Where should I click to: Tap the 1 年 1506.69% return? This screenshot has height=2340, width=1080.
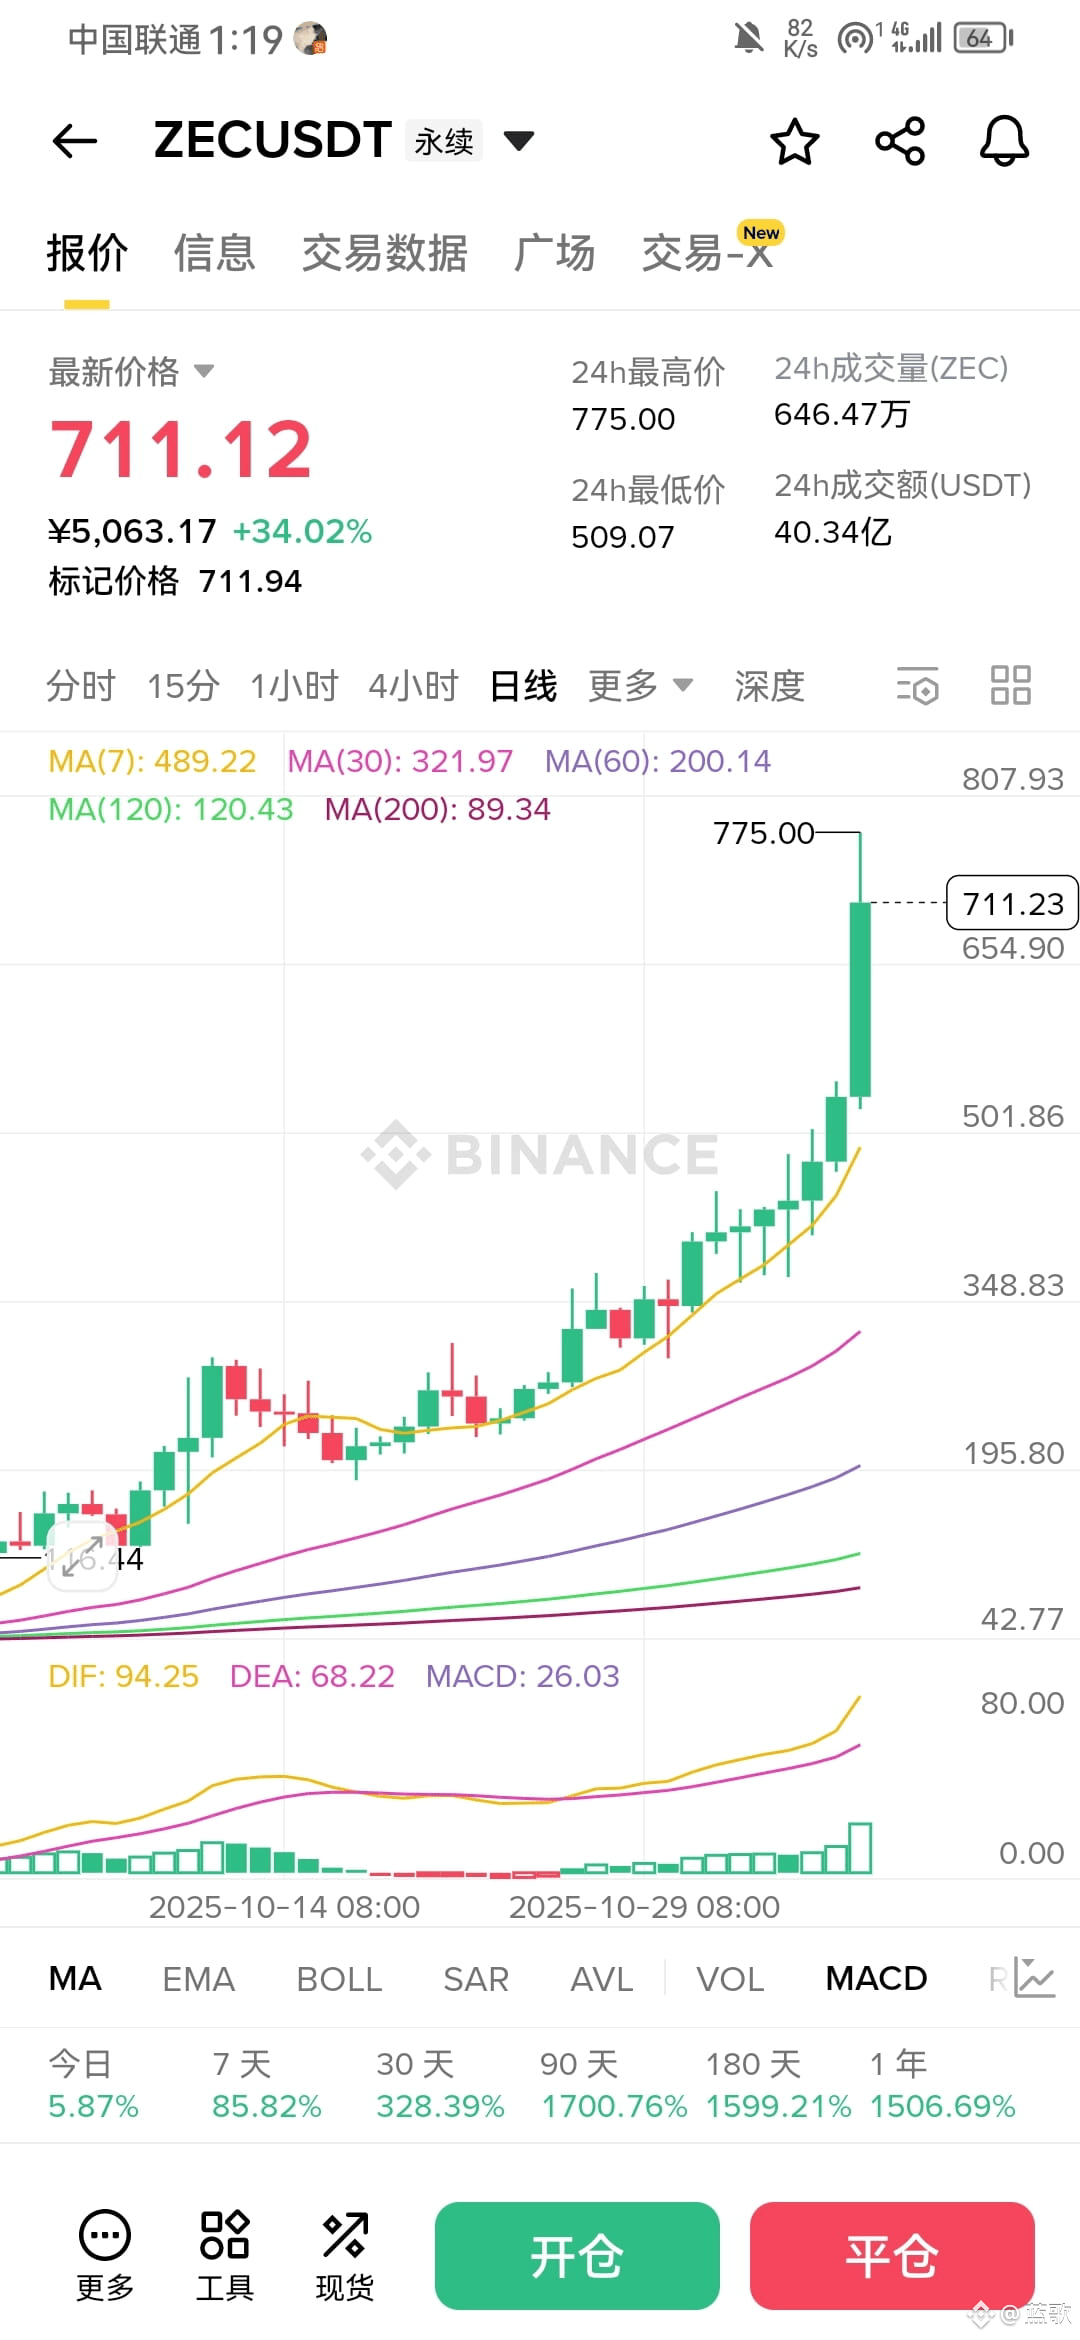(942, 2085)
